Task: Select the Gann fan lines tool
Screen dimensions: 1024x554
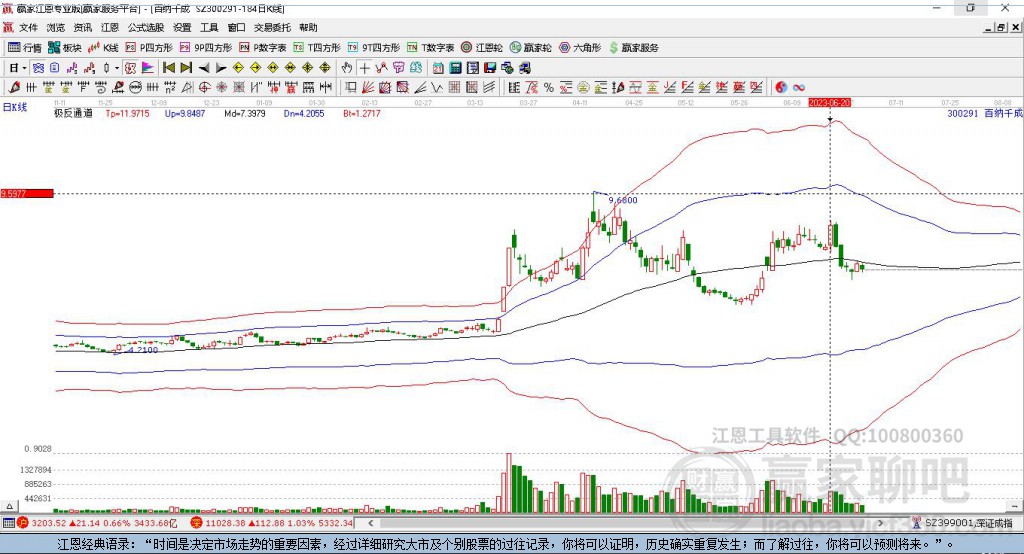Action: [x=368, y=88]
